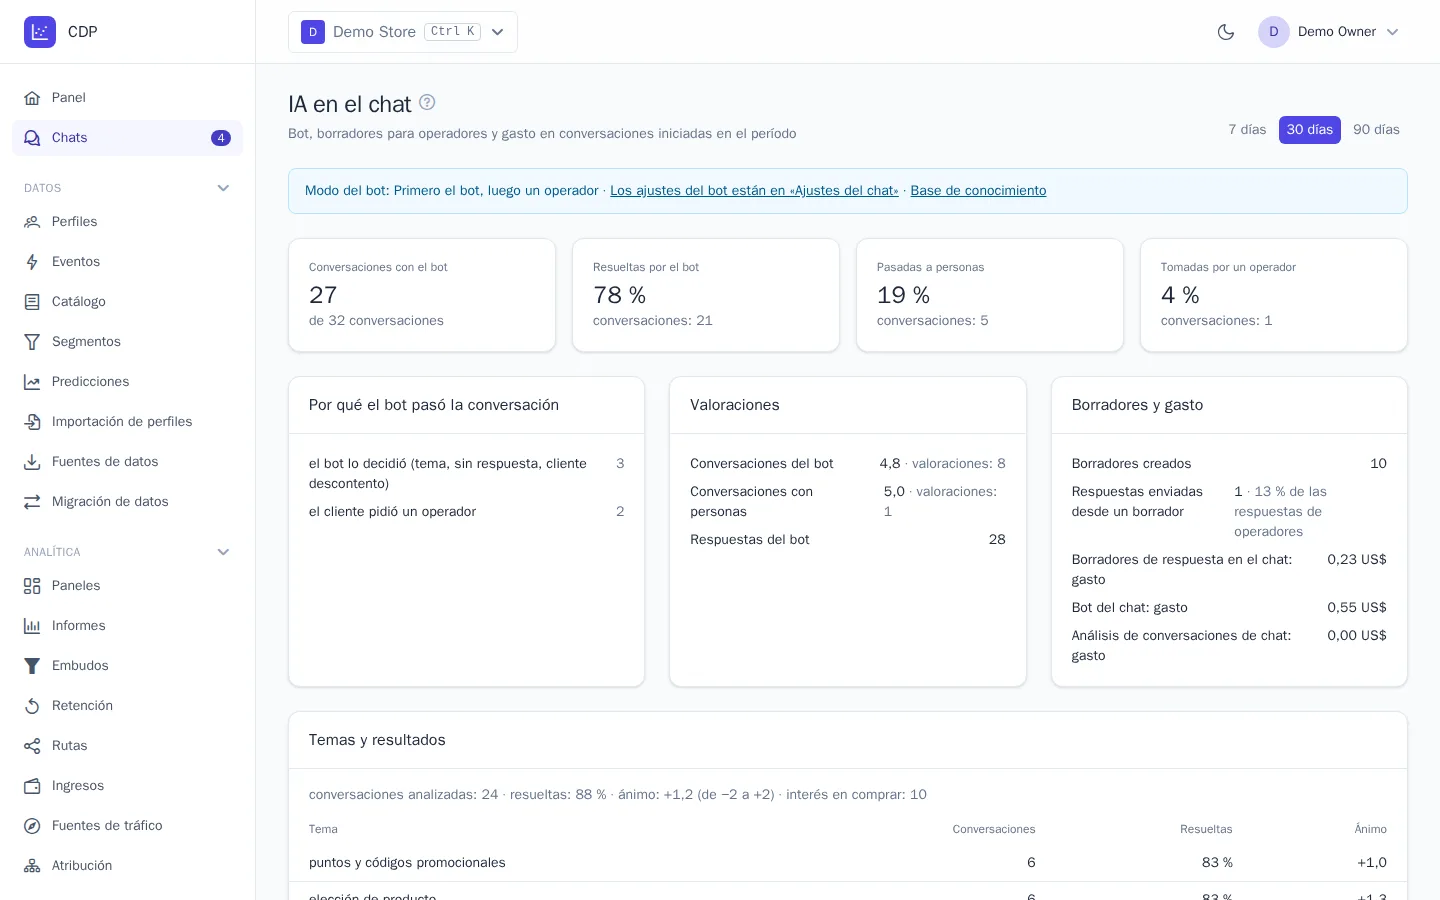Click the Chats speech bubble icon
Screen dimensions: 1440x900
click(x=32, y=138)
